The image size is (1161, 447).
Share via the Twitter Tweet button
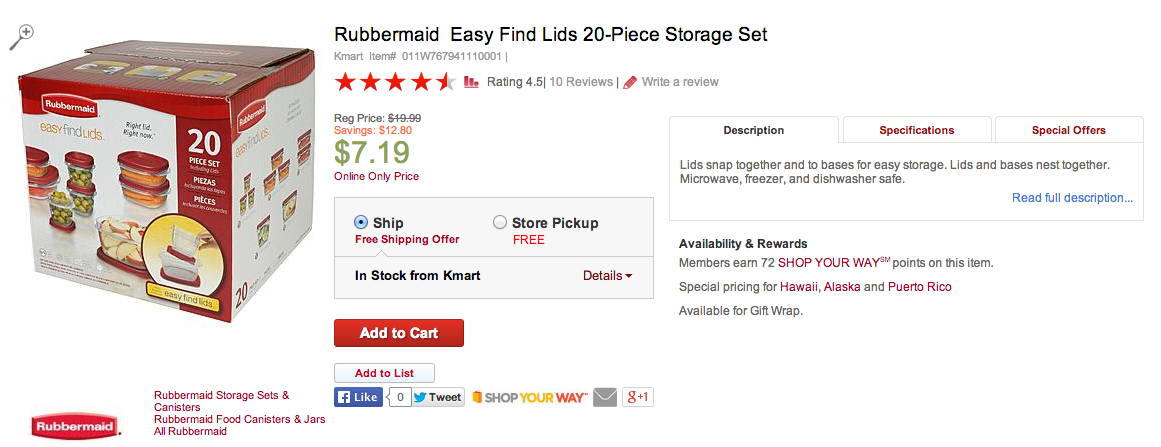438,397
